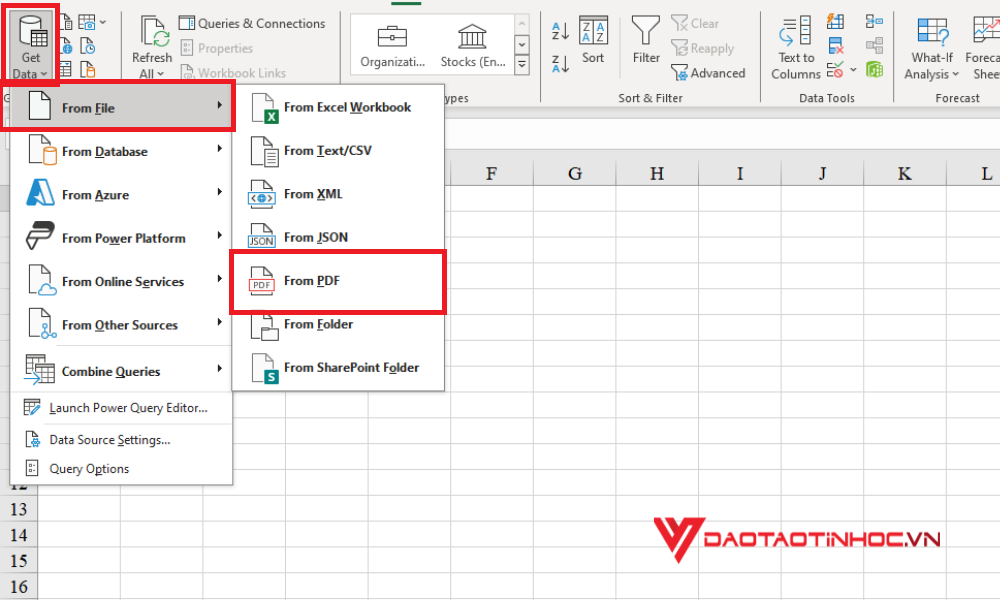Screen dimensions: 1000x600
Task: Expand the Data Validation dropdown arrow
Action: pyautogui.click(x=854, y=70)
